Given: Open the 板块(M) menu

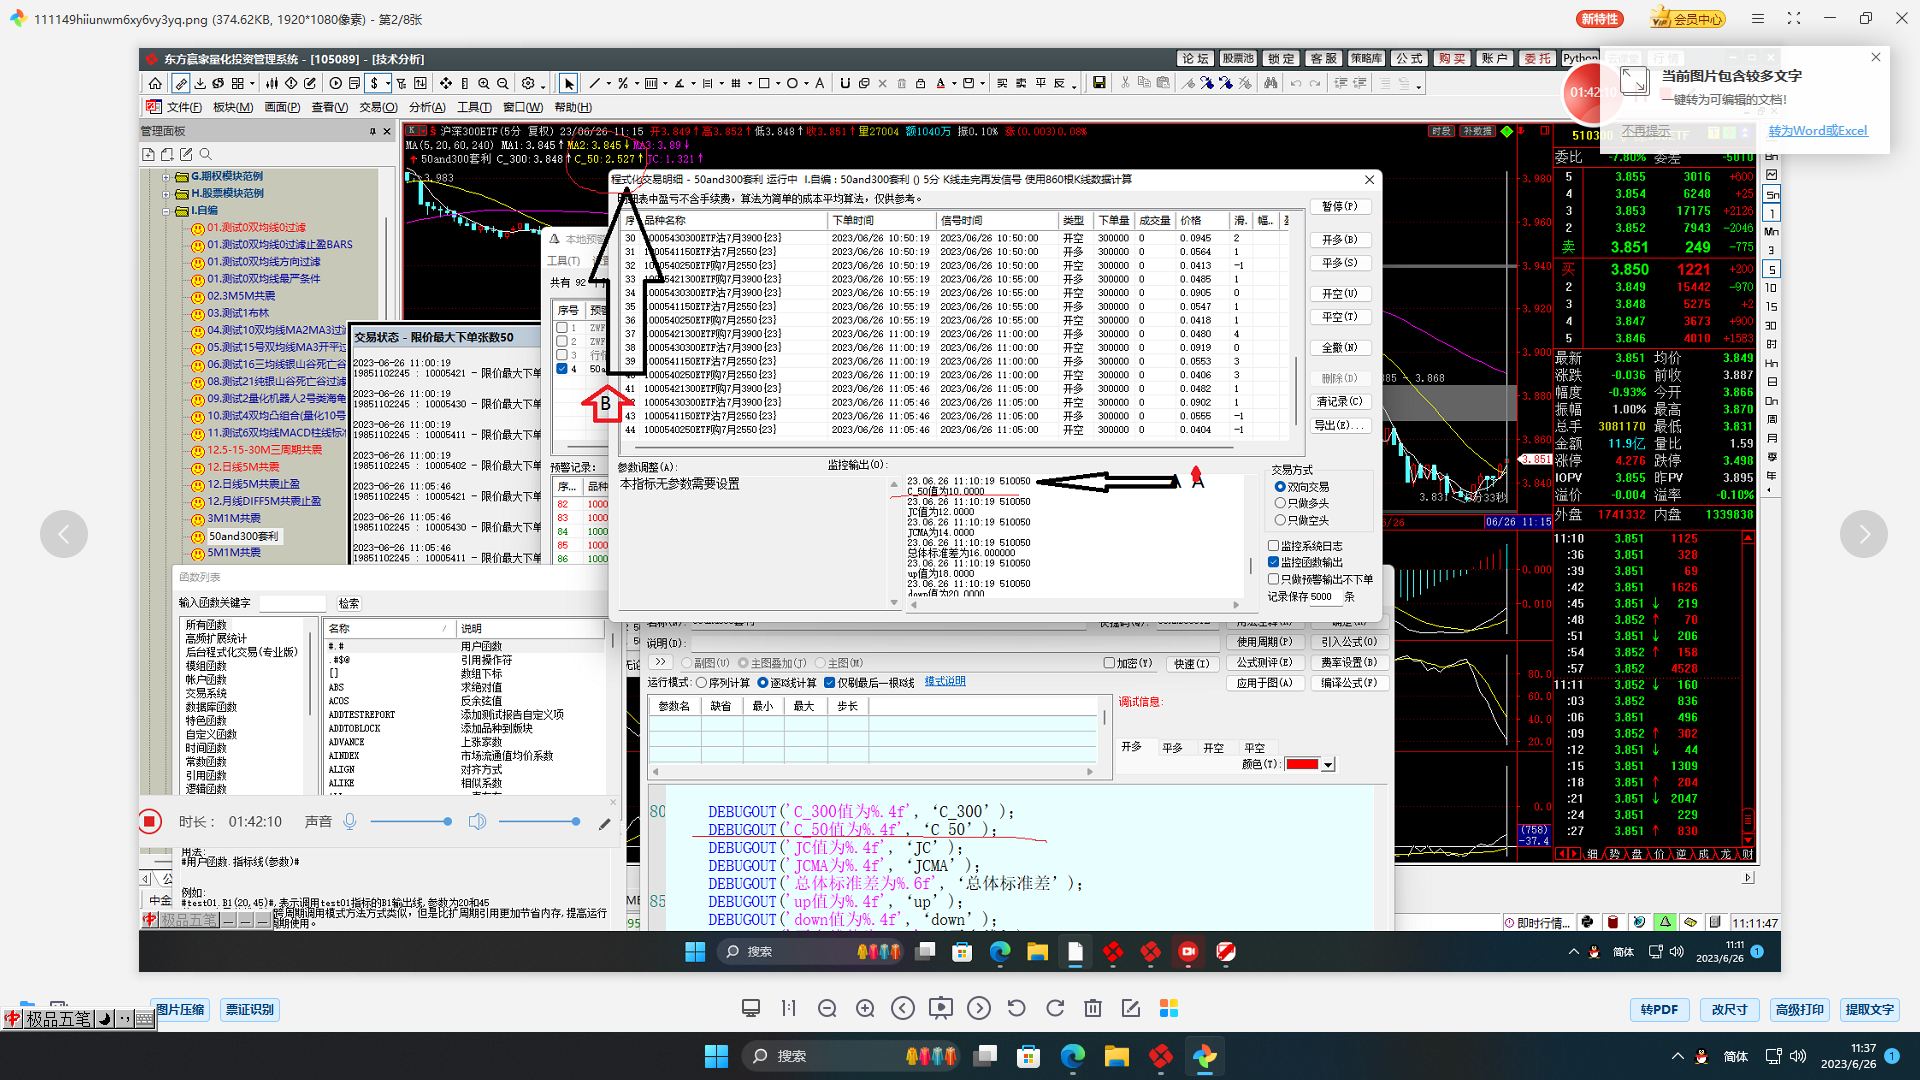Looking at the screenshot, I should (x=233, y=107).
